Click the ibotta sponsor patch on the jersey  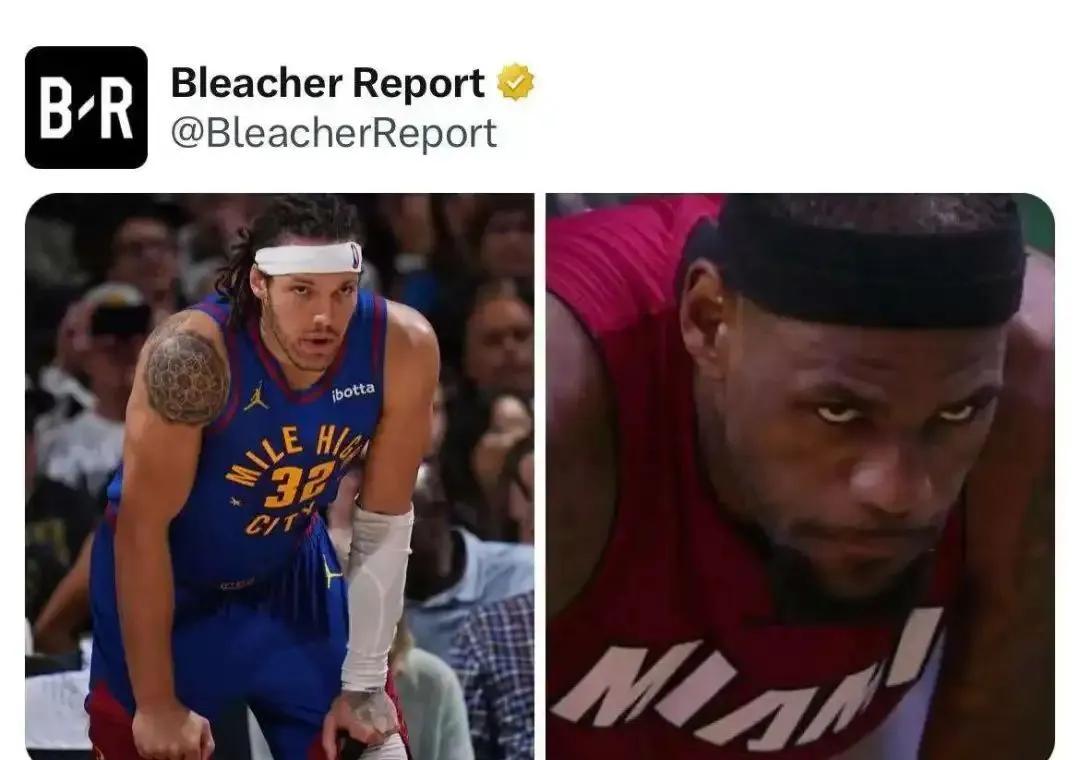353,391
